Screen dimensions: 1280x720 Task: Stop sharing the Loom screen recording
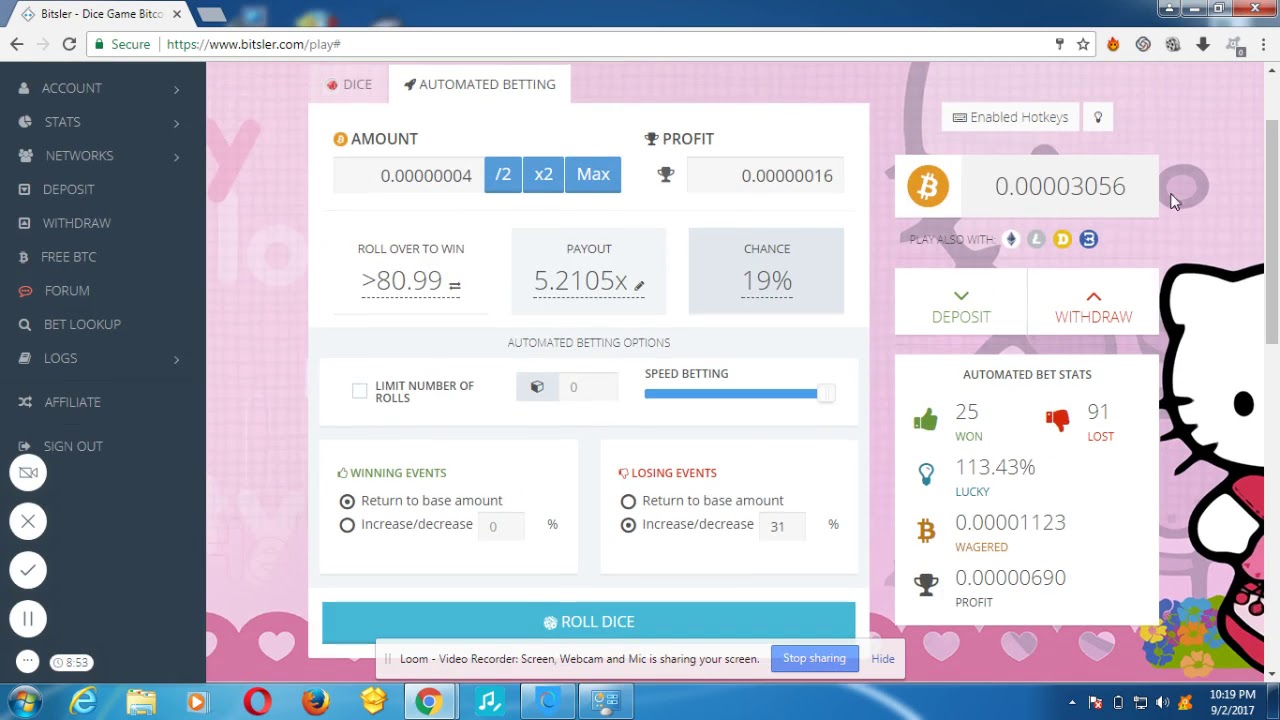(814, 658)
